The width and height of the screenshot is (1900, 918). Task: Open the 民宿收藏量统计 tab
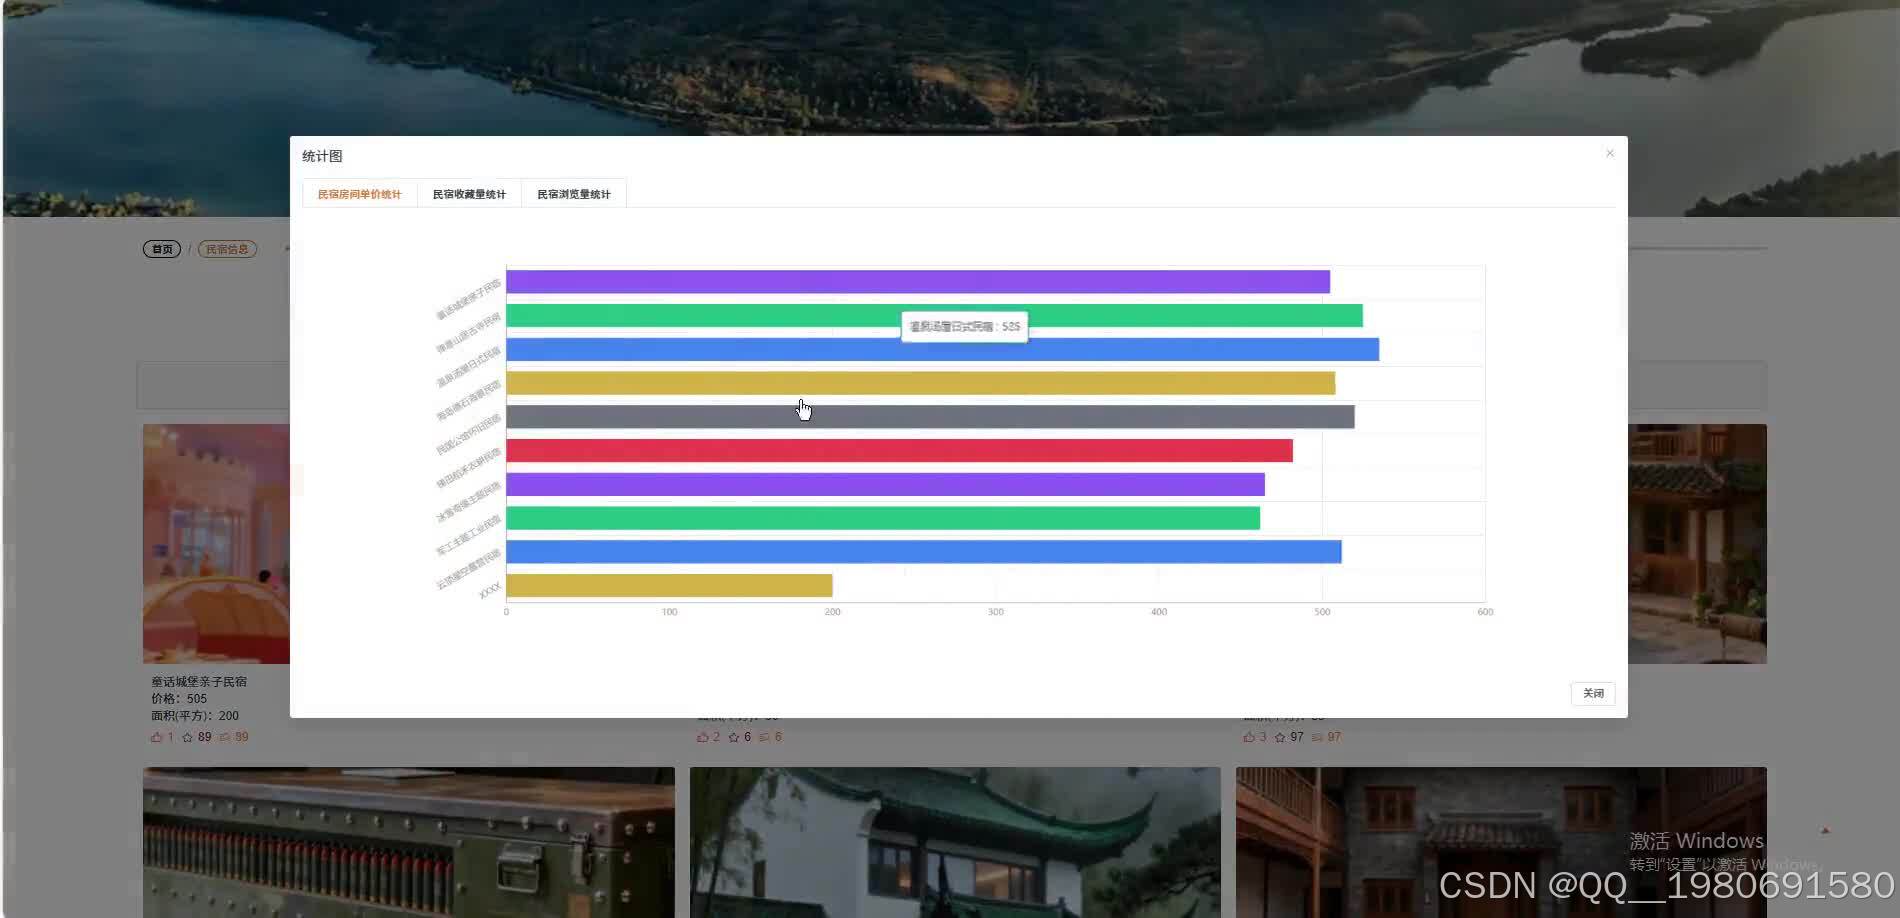click(469, 194)
